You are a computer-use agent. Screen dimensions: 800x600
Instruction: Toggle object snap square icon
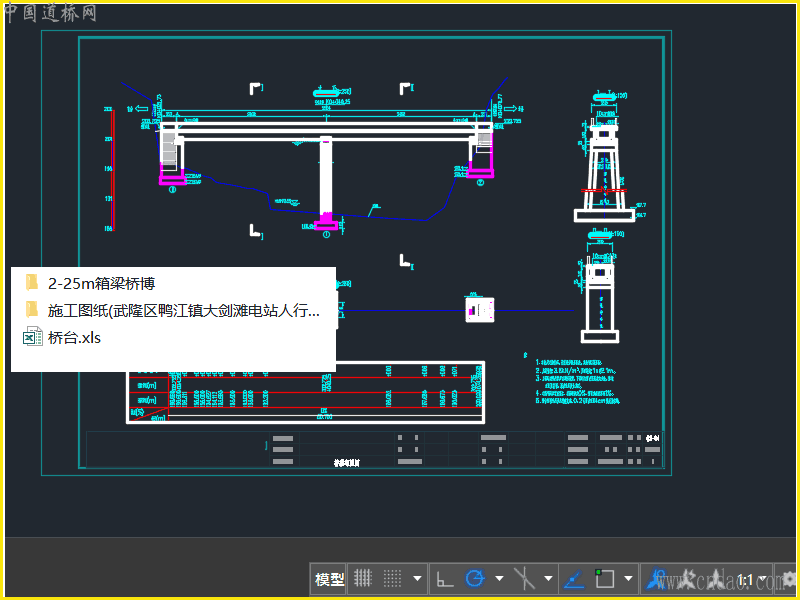pos(605,579)
